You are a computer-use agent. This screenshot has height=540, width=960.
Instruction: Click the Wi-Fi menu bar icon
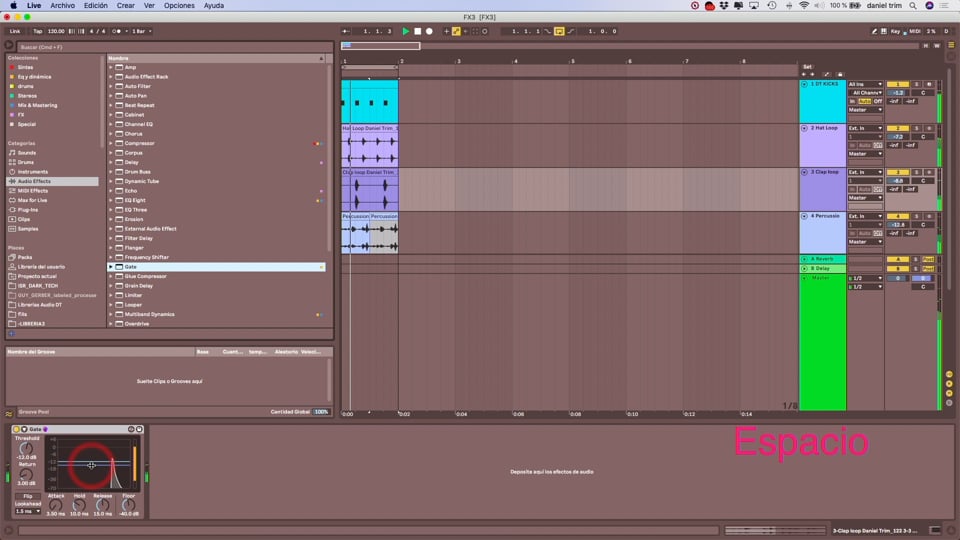point(804,6)
